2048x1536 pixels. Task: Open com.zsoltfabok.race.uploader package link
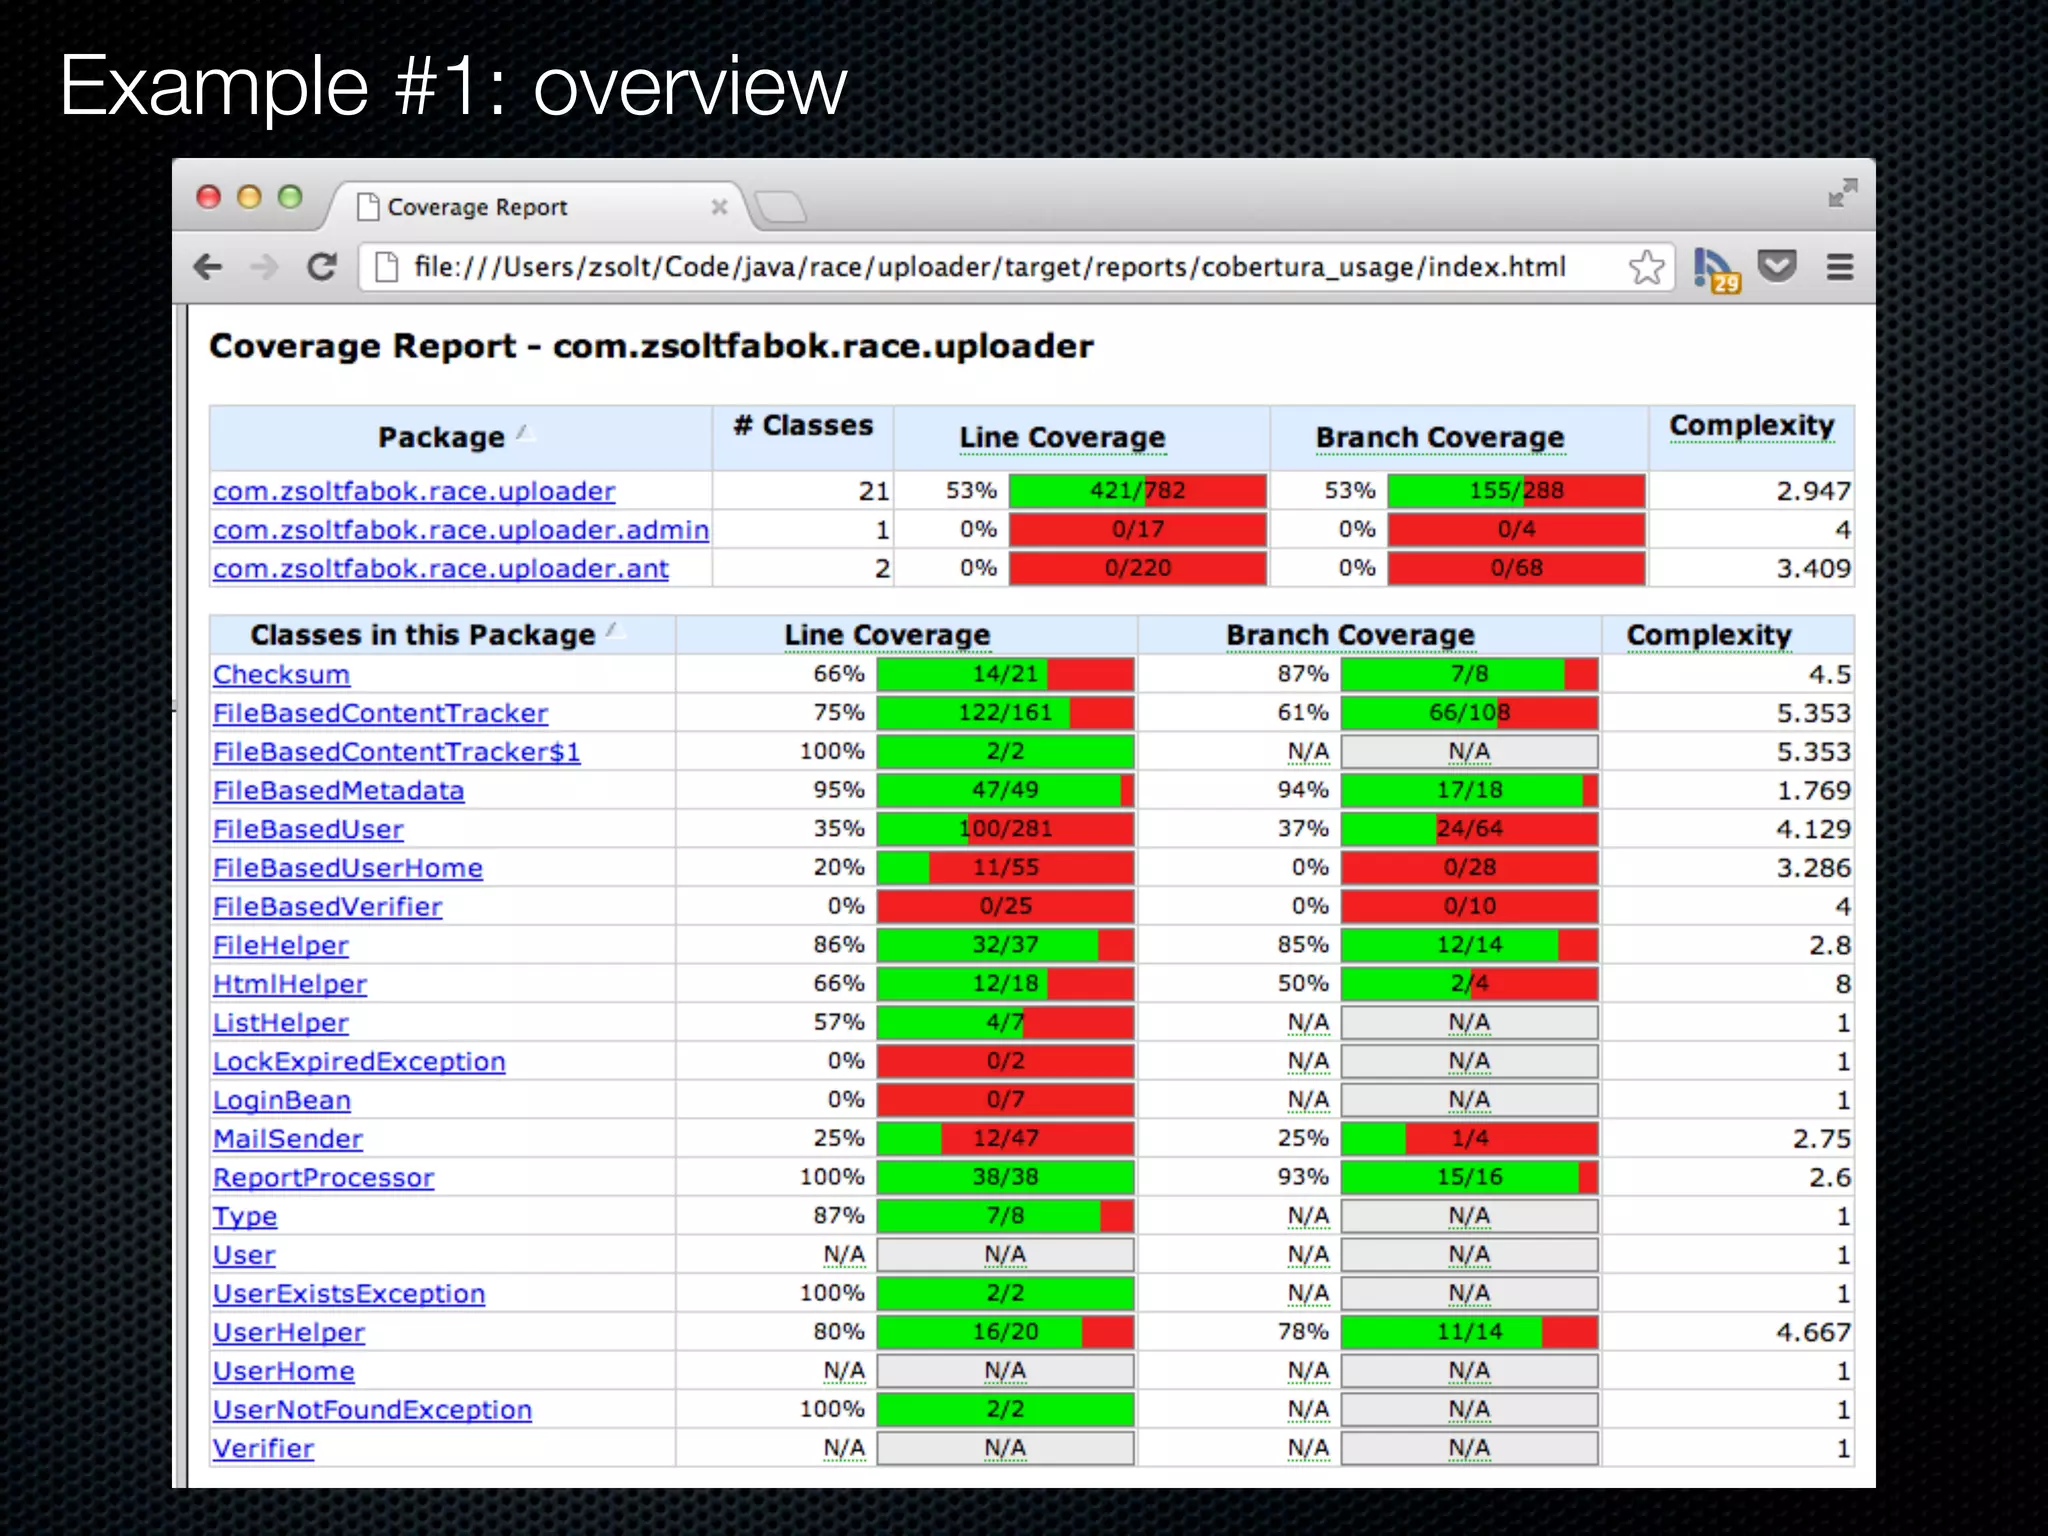(414, 491)
